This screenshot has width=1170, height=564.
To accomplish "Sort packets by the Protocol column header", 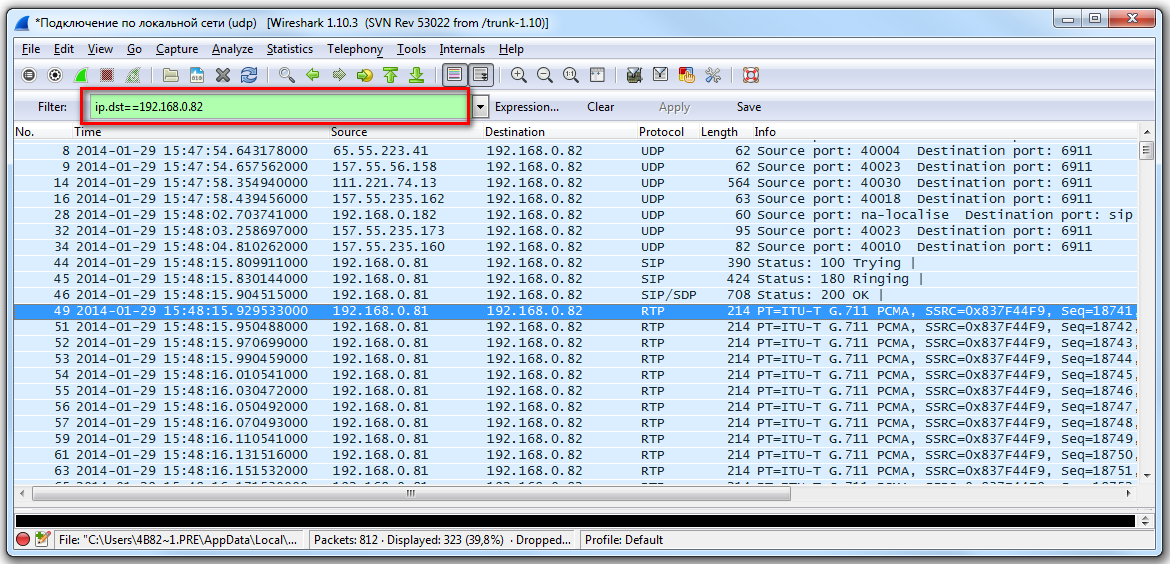I will tap(661, 132).
